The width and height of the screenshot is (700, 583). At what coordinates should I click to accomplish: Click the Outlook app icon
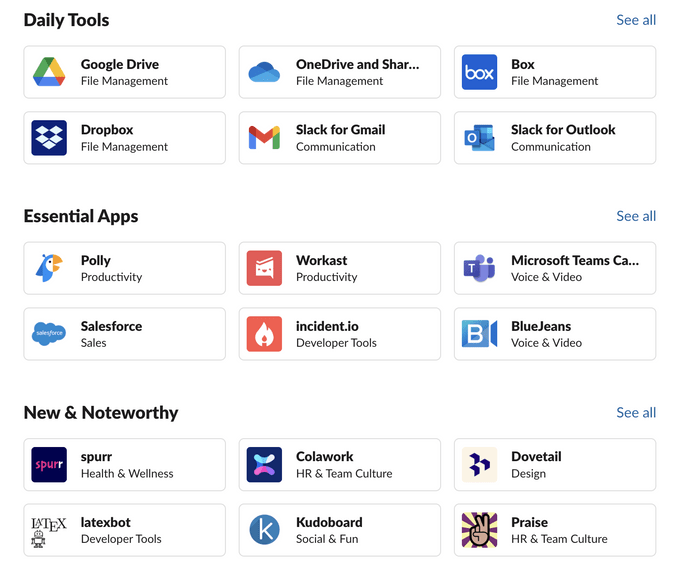coord(479,137)
